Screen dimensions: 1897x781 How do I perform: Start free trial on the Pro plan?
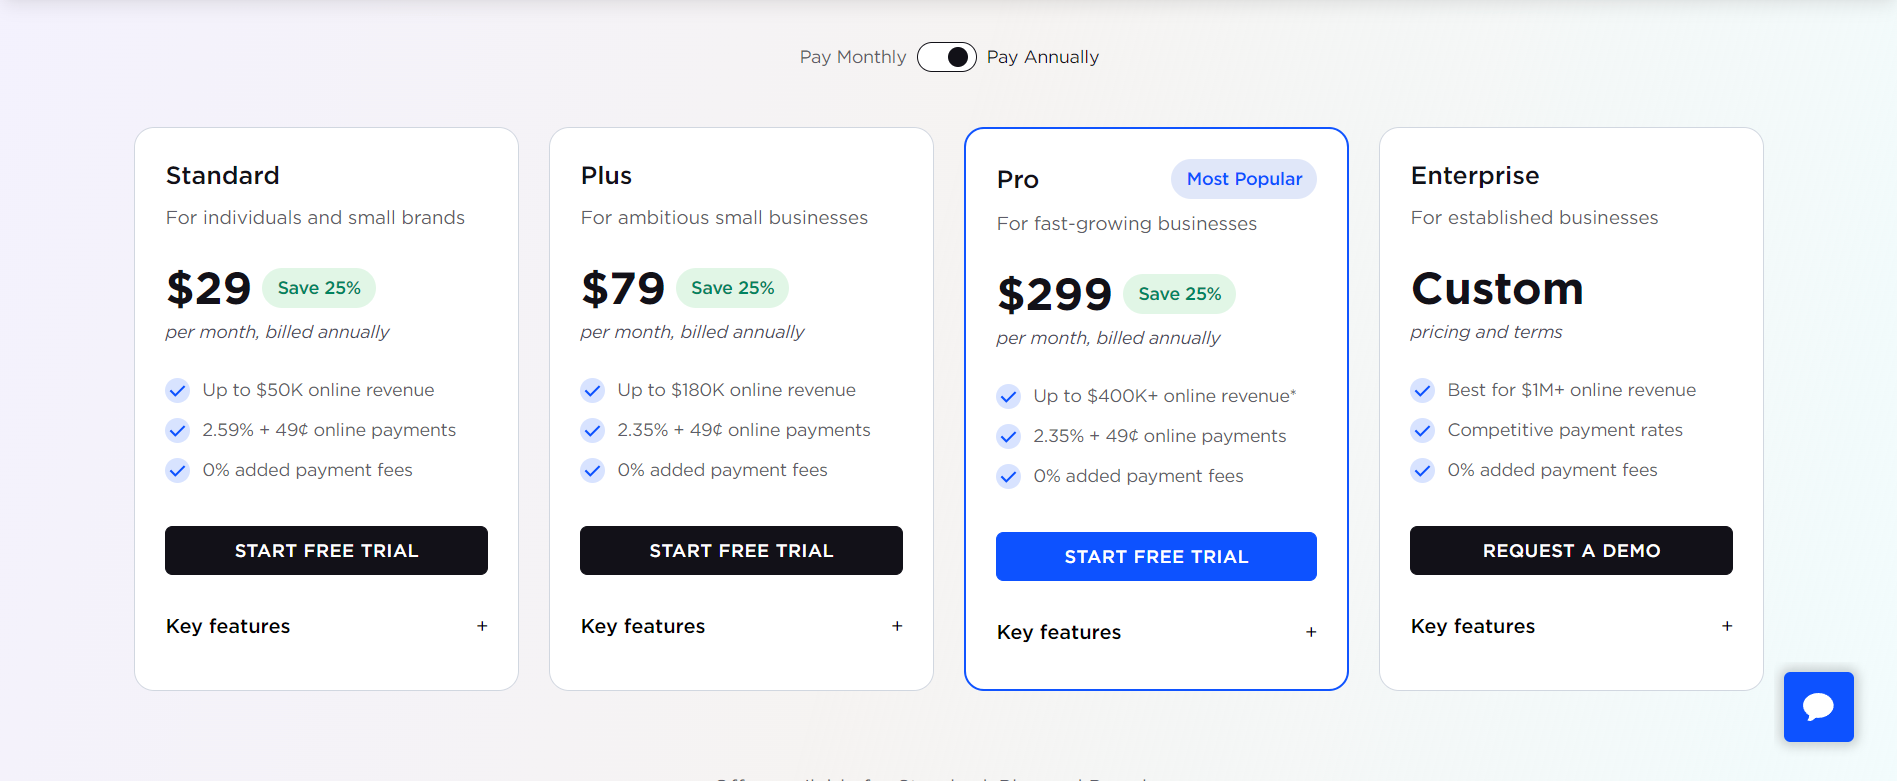pyautogui.click(x=1156, y=556)
